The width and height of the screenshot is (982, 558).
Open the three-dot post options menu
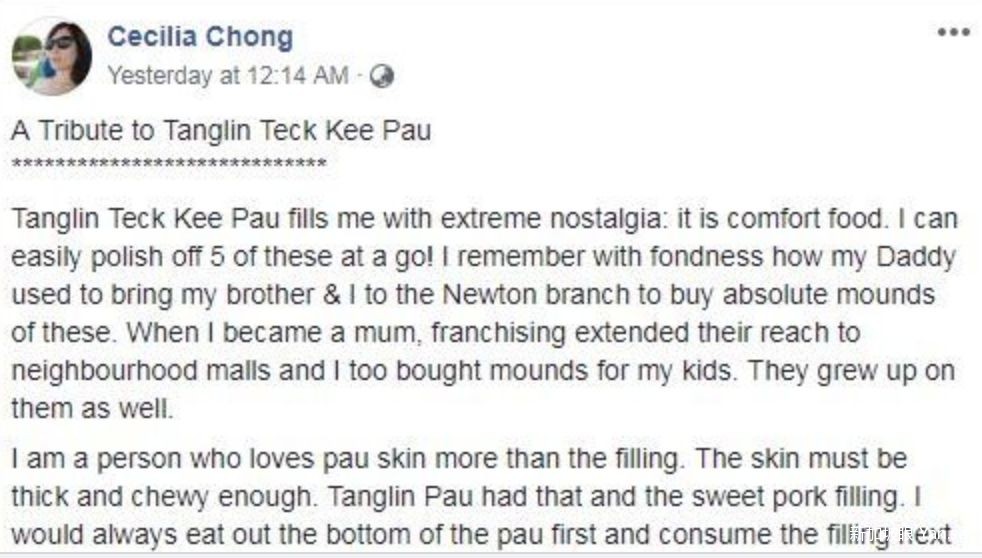(953, 32)
